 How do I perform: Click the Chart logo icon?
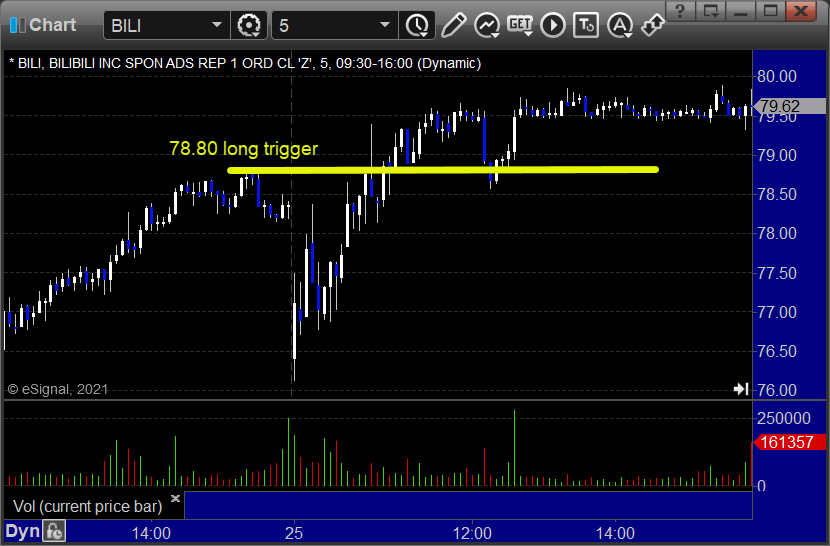17,25
